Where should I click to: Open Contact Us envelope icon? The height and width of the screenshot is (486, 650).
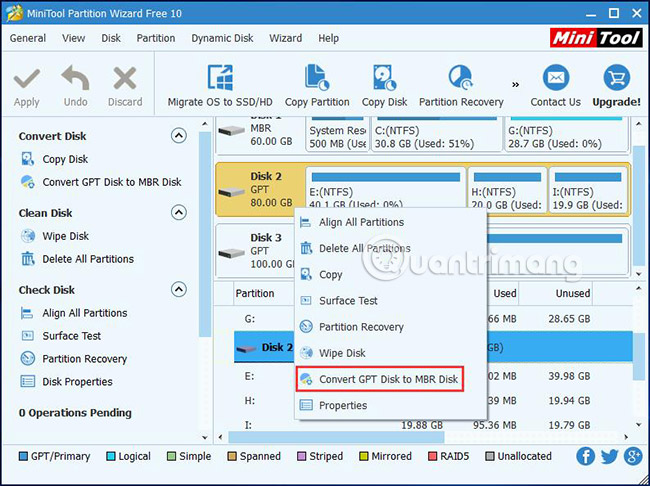555,78
